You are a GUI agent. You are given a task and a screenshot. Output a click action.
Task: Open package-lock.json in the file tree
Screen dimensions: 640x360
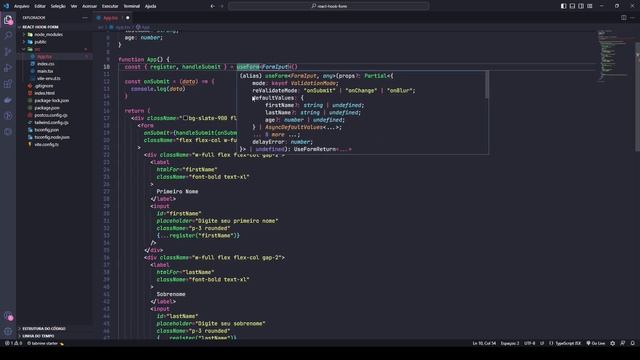tap(51, 100)
